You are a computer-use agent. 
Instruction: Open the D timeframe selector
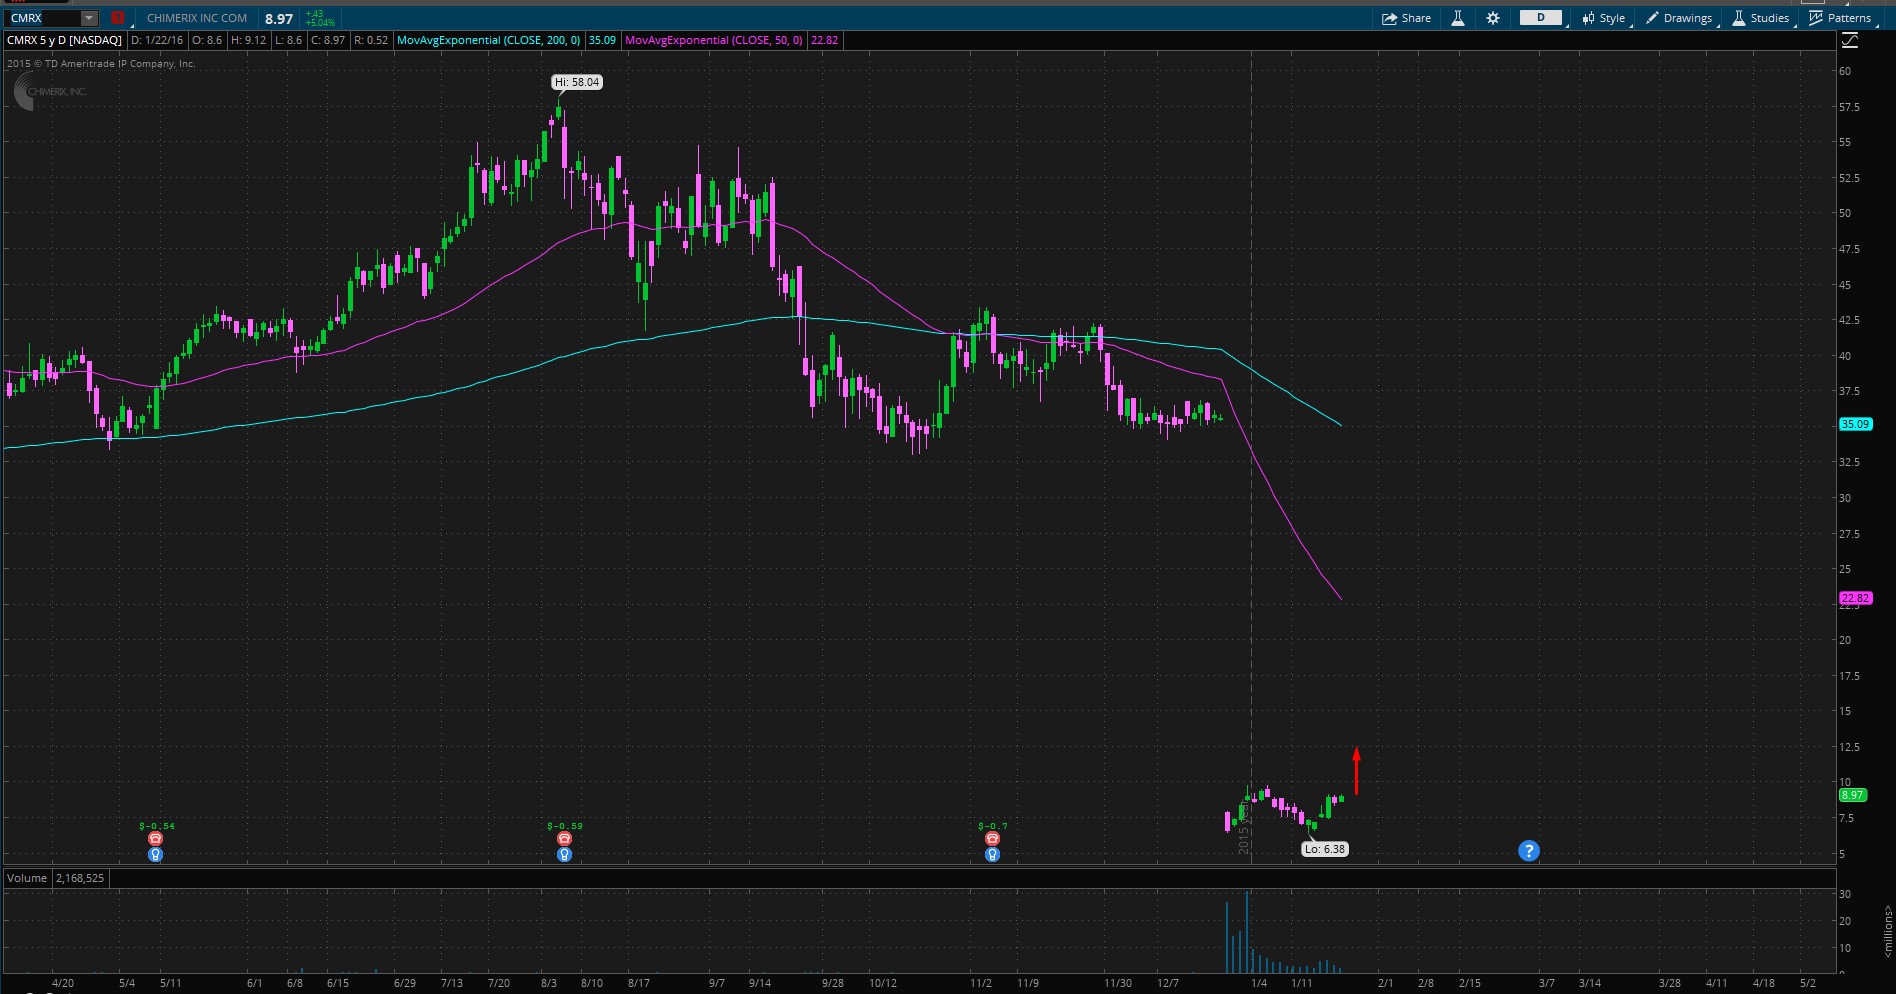1540,18
